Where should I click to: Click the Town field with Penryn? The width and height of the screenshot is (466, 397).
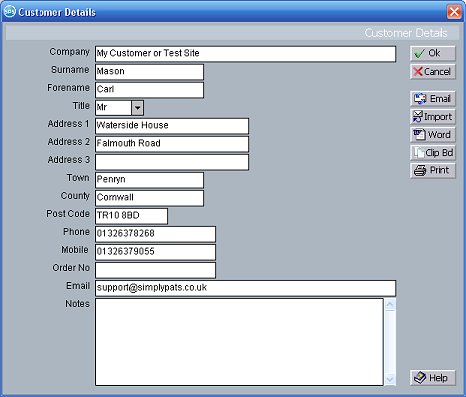[149, 180]
